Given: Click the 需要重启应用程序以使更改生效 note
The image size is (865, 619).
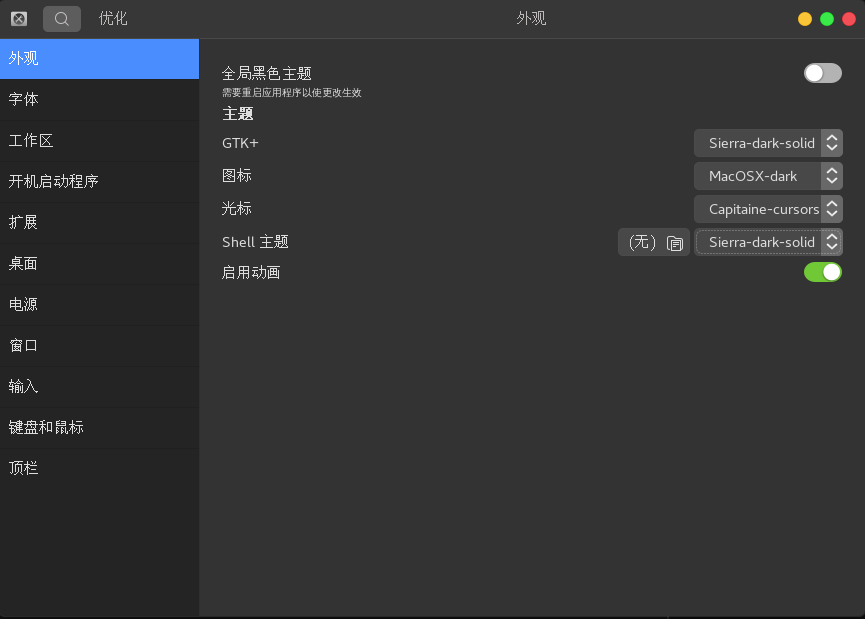Looking at the screenshot, I should tap(292, 93).
